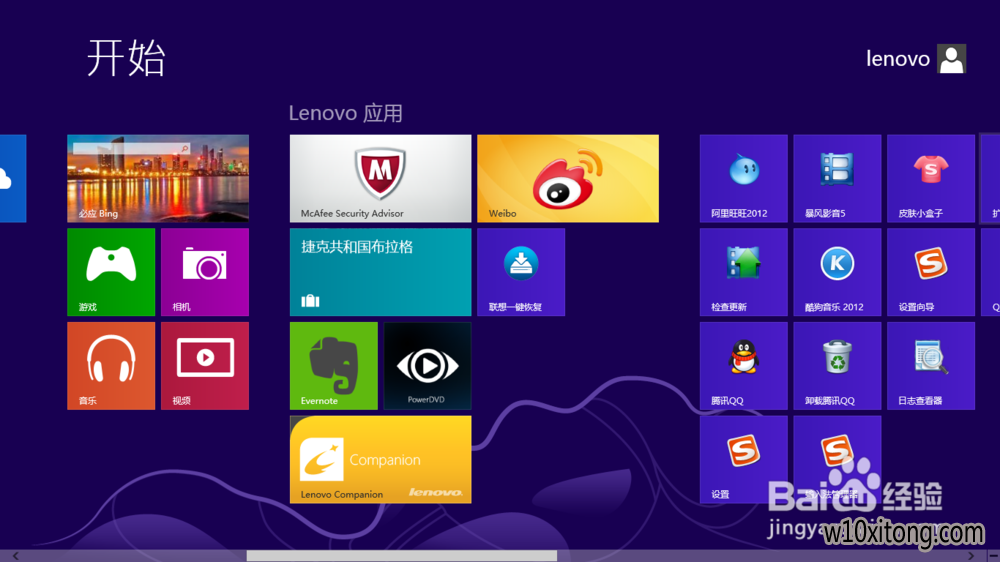This screenshot has height=562, width=1000.
Task: Open the Weibo tile
Action: (568, 178)
